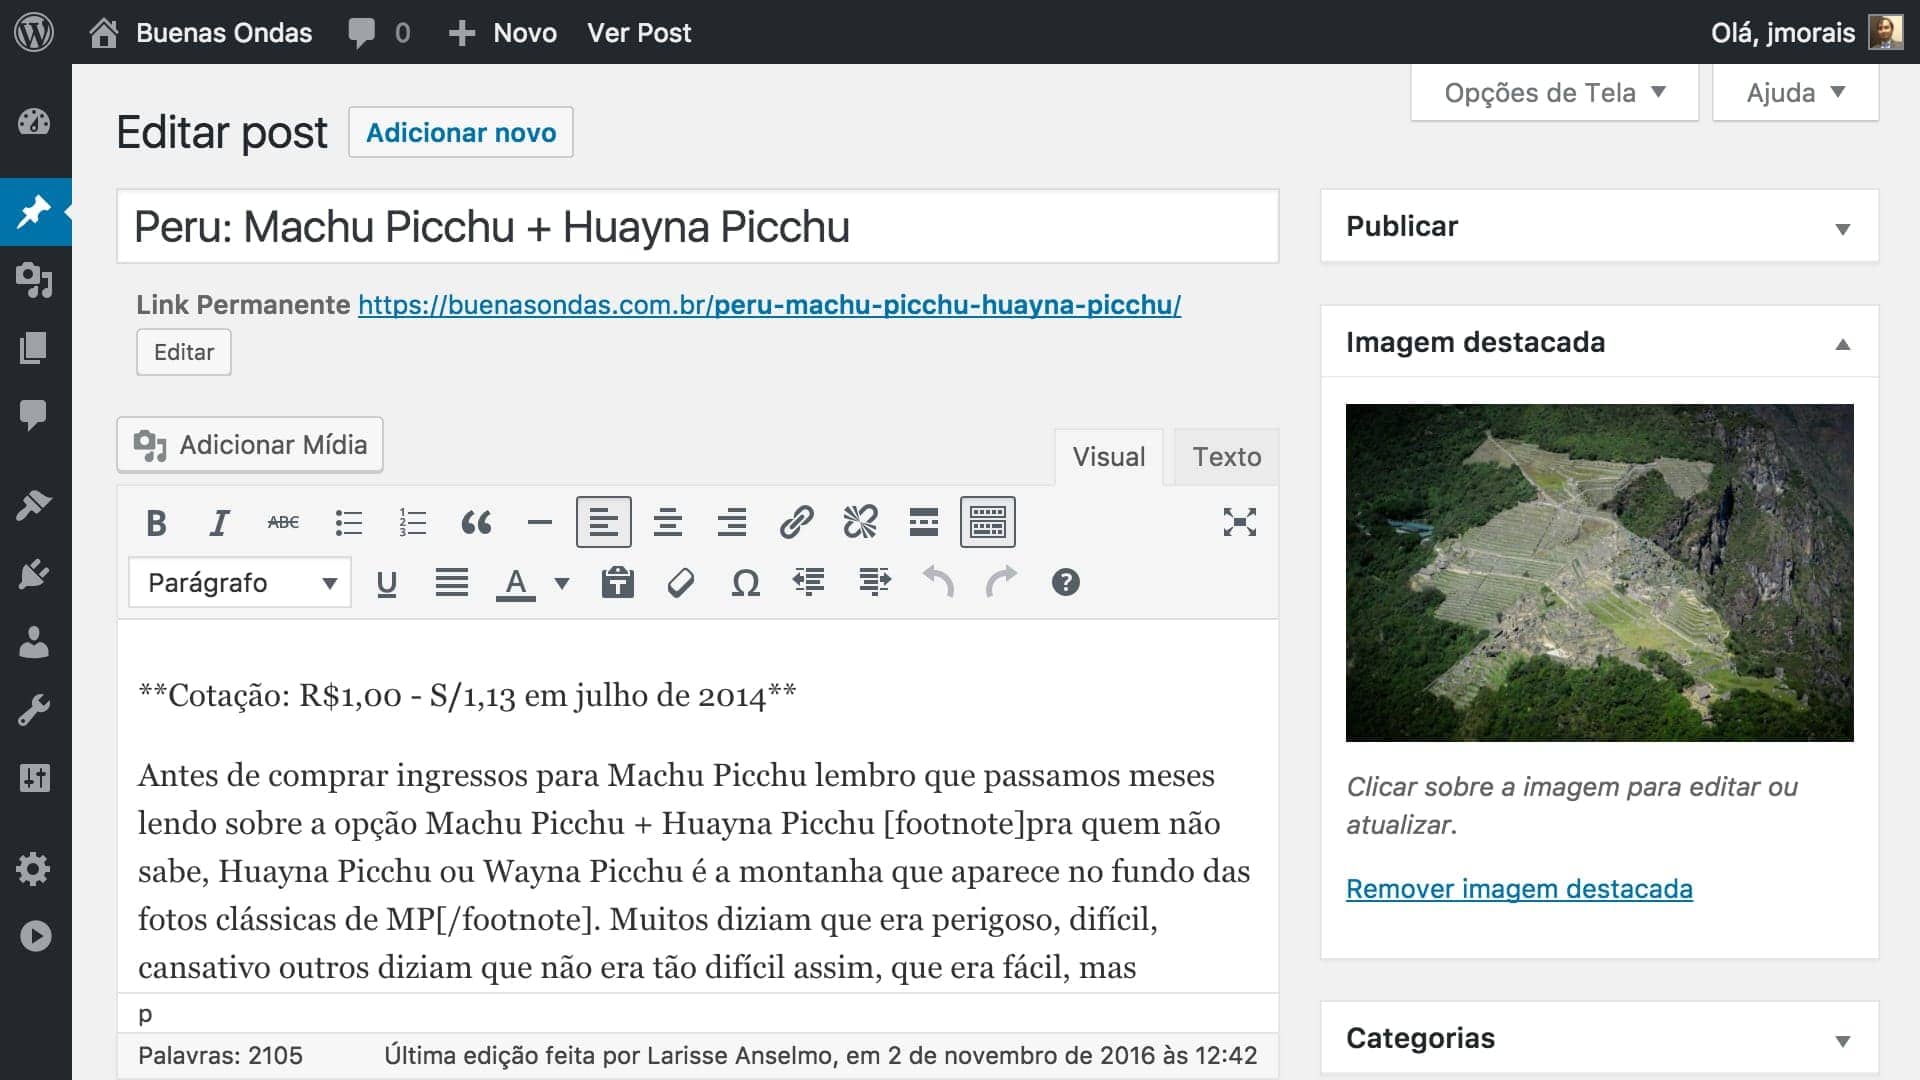Screen dimensions: 1920x1080
Task: Click Adicionar novo button
Action: (x=461, y=132)
